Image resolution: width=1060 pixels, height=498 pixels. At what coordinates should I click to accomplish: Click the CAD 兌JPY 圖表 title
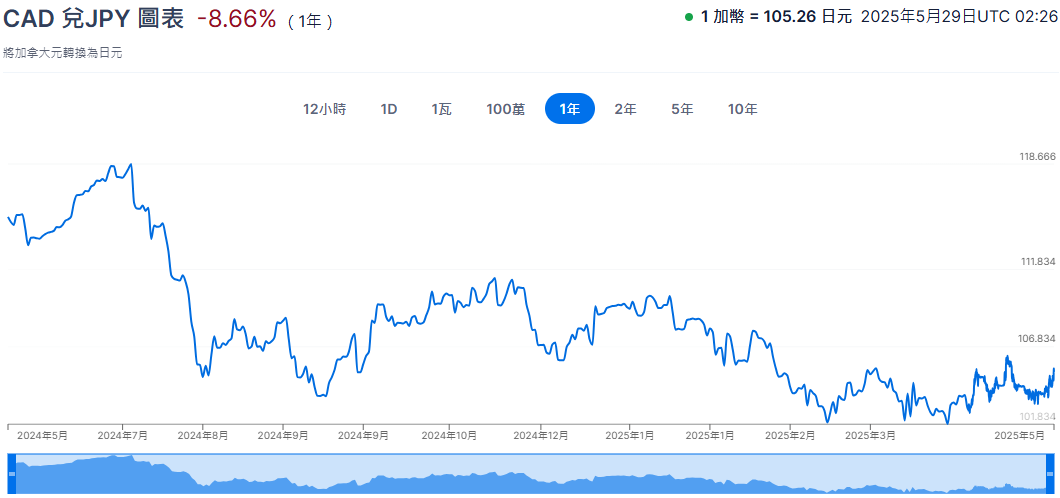[x=93, y=19]
